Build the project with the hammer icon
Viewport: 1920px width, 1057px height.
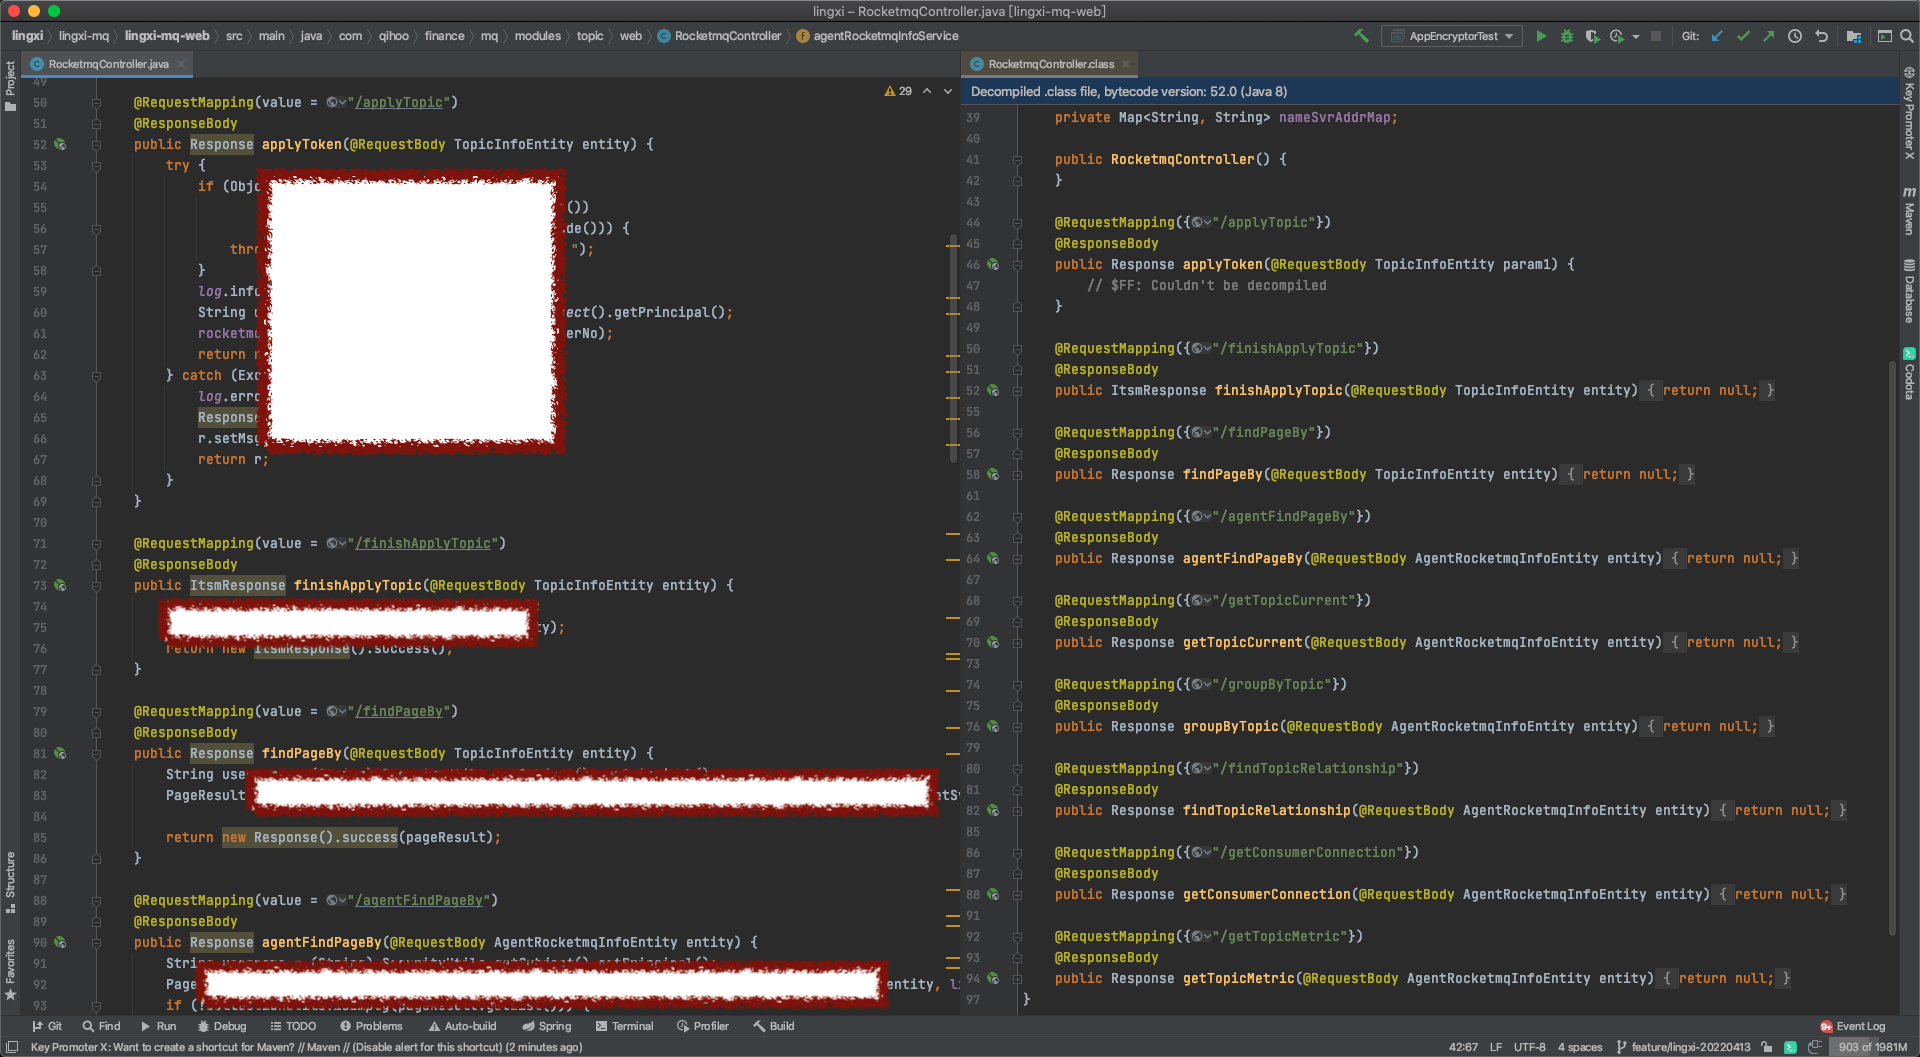[1361, 36]
